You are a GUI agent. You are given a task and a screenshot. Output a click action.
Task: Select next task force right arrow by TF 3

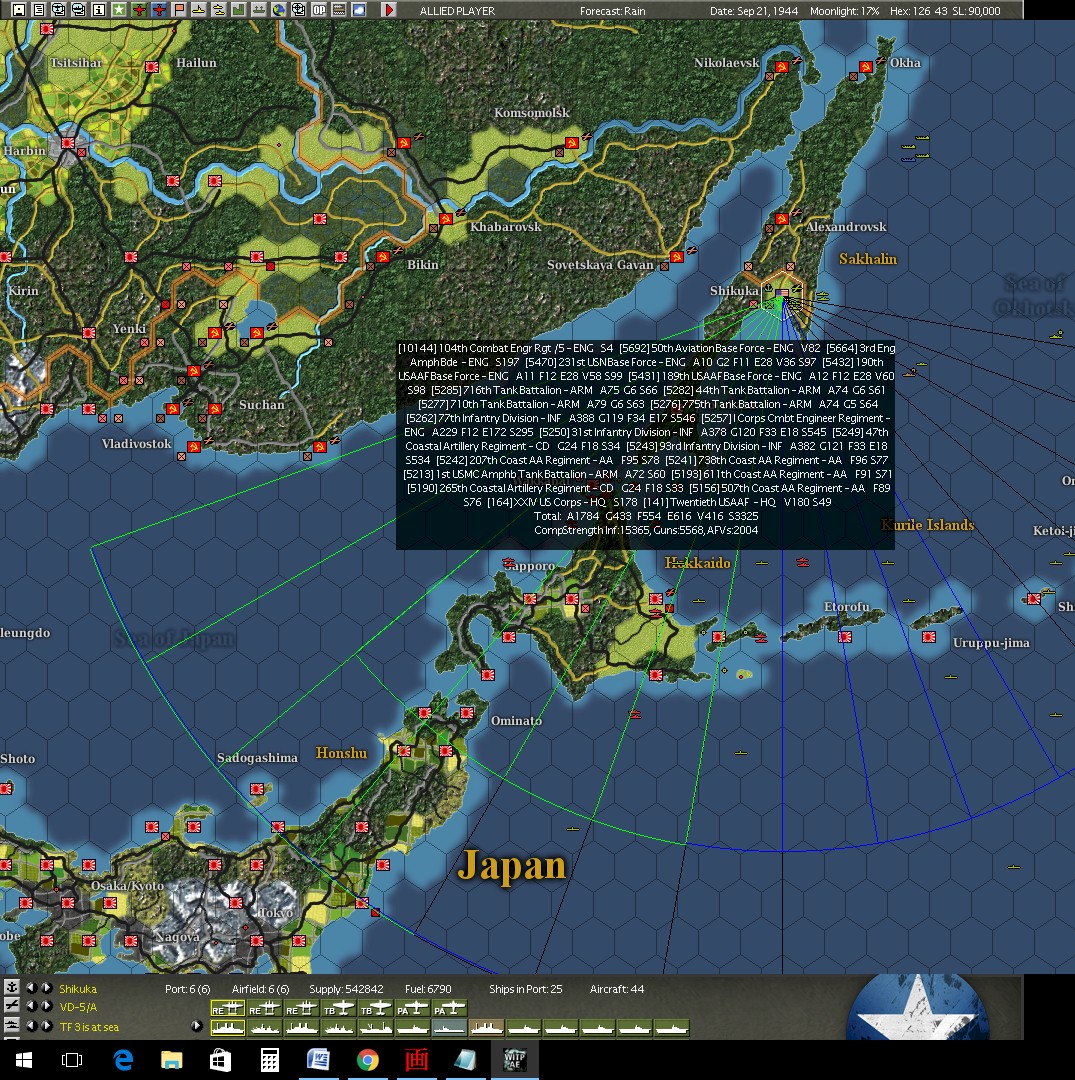(47, 1026)
